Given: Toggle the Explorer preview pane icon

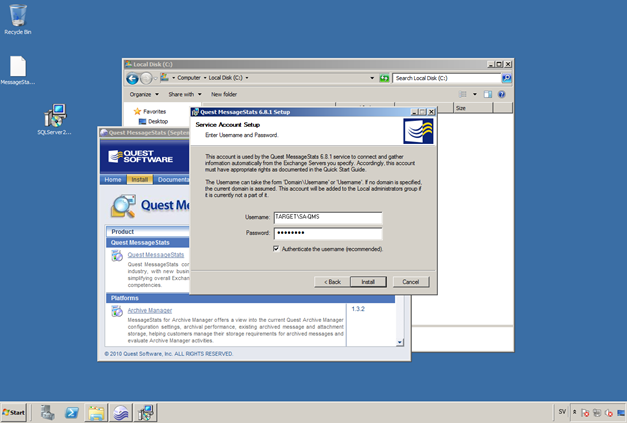Looking at the screenshot, I should [488, 94].
